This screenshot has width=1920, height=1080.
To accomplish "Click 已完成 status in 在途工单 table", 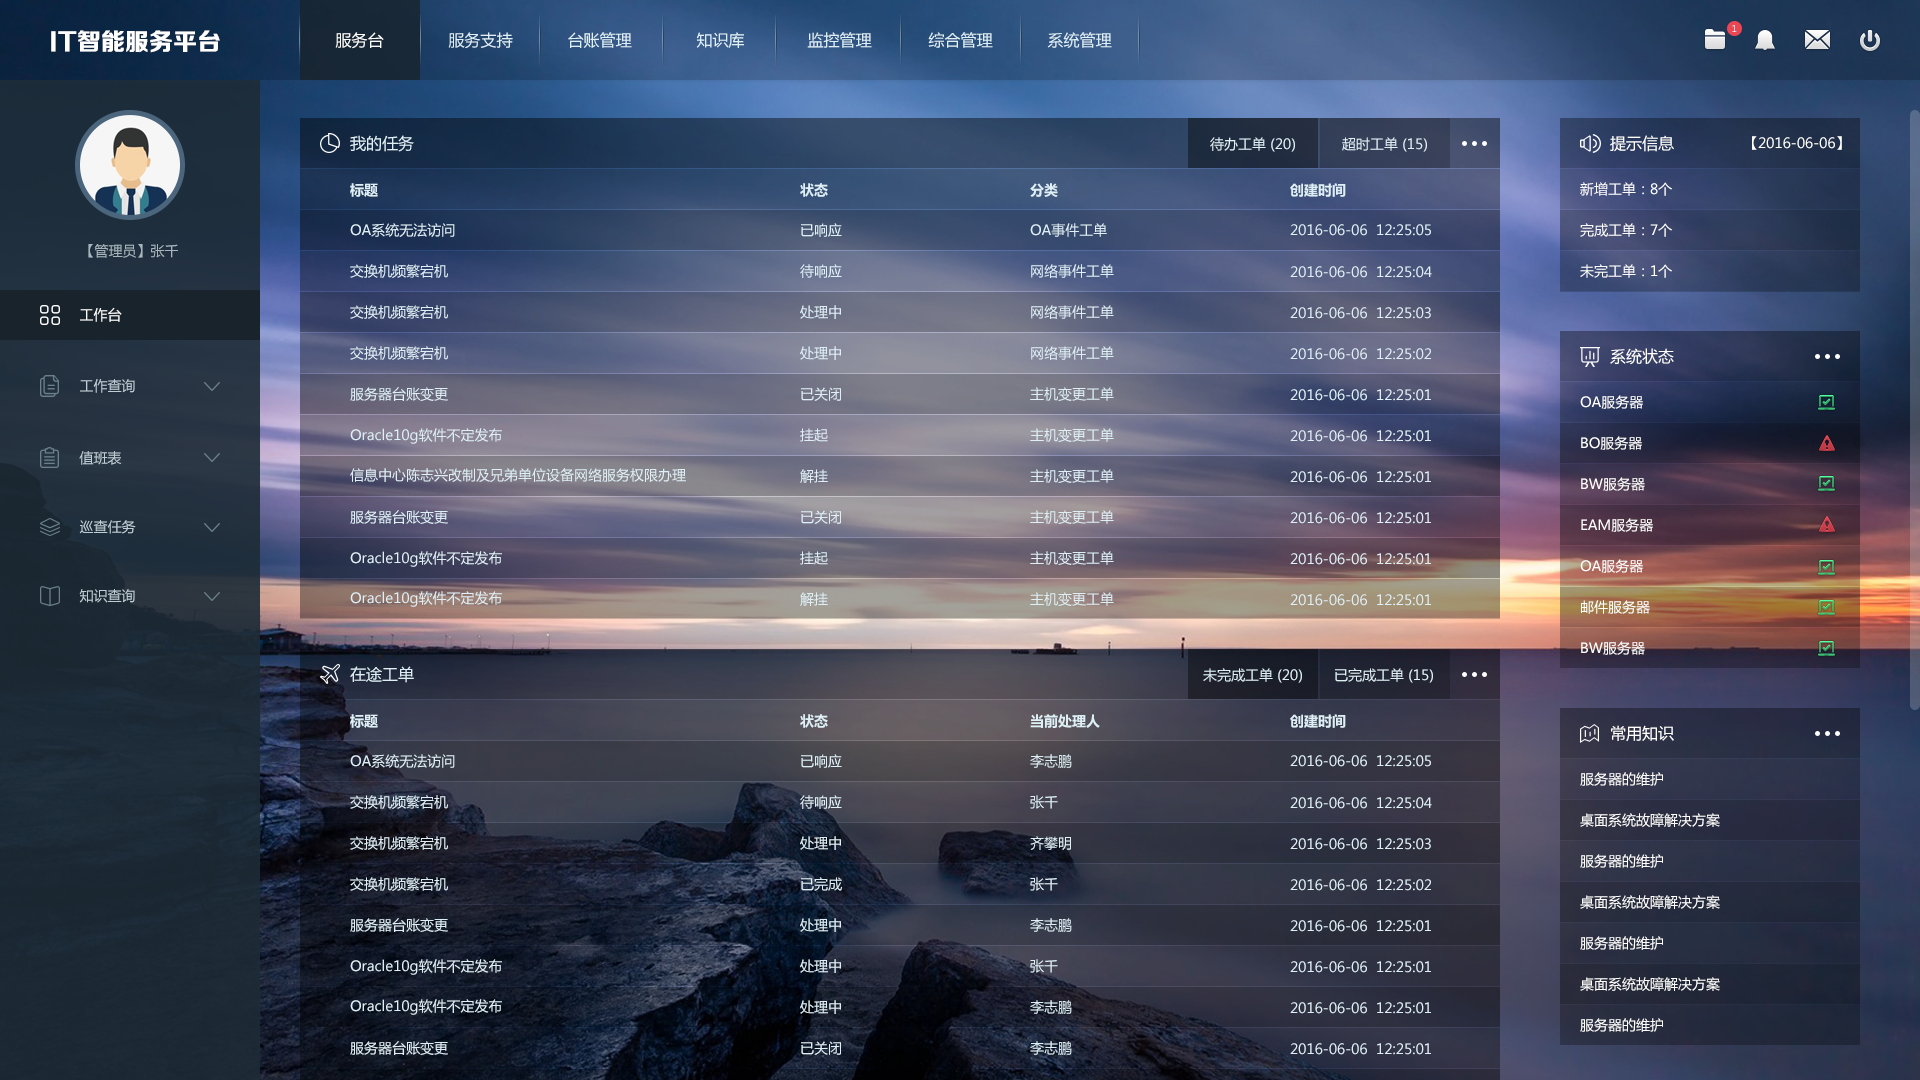I will click(x=820, y=884).
